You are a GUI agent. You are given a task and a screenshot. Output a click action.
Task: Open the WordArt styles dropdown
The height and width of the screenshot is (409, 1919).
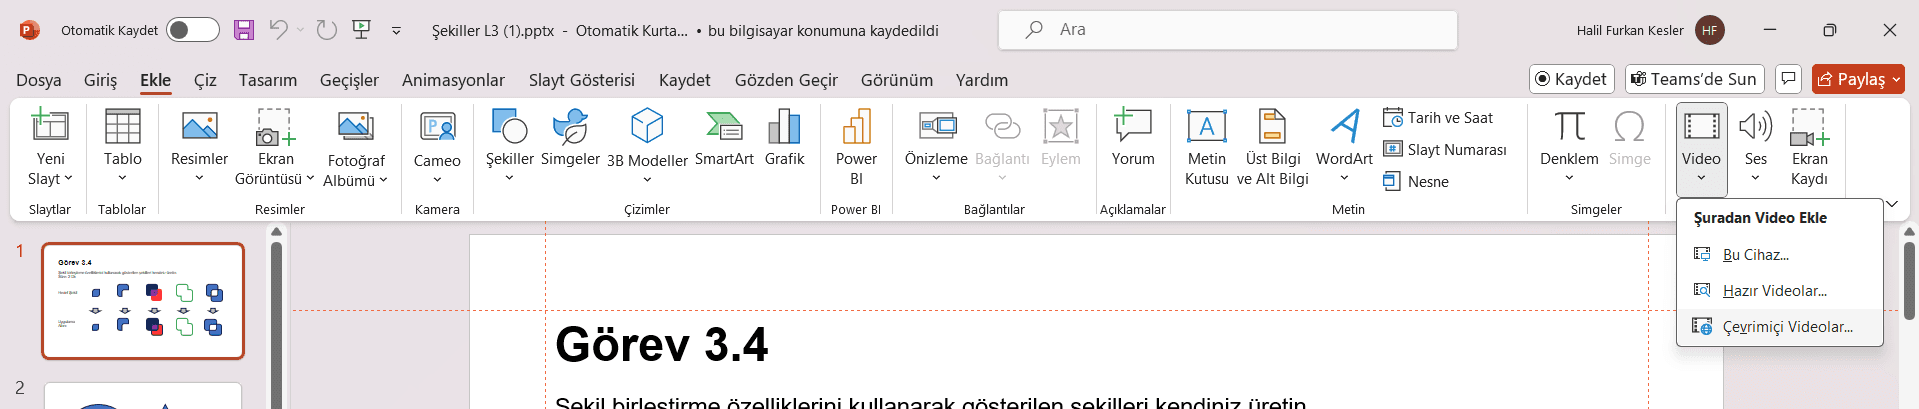click(1344, 147)
